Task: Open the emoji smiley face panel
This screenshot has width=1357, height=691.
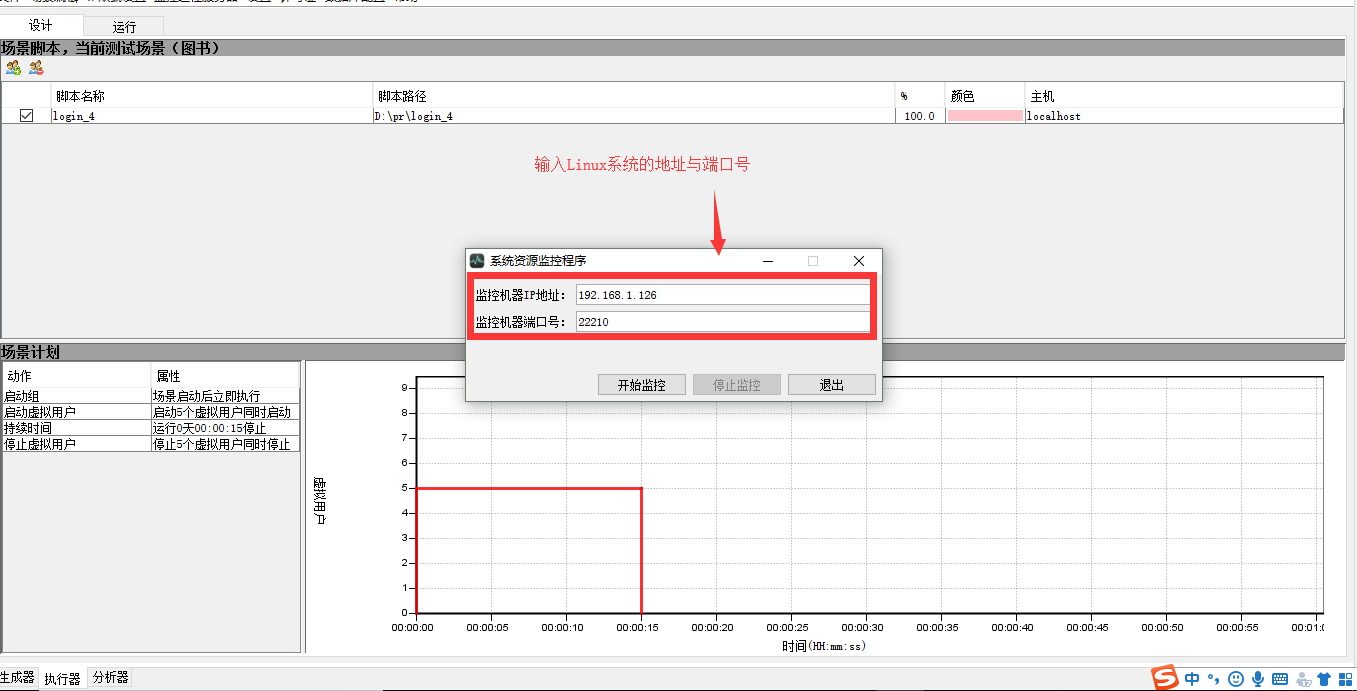Action: click(1236, 679)
